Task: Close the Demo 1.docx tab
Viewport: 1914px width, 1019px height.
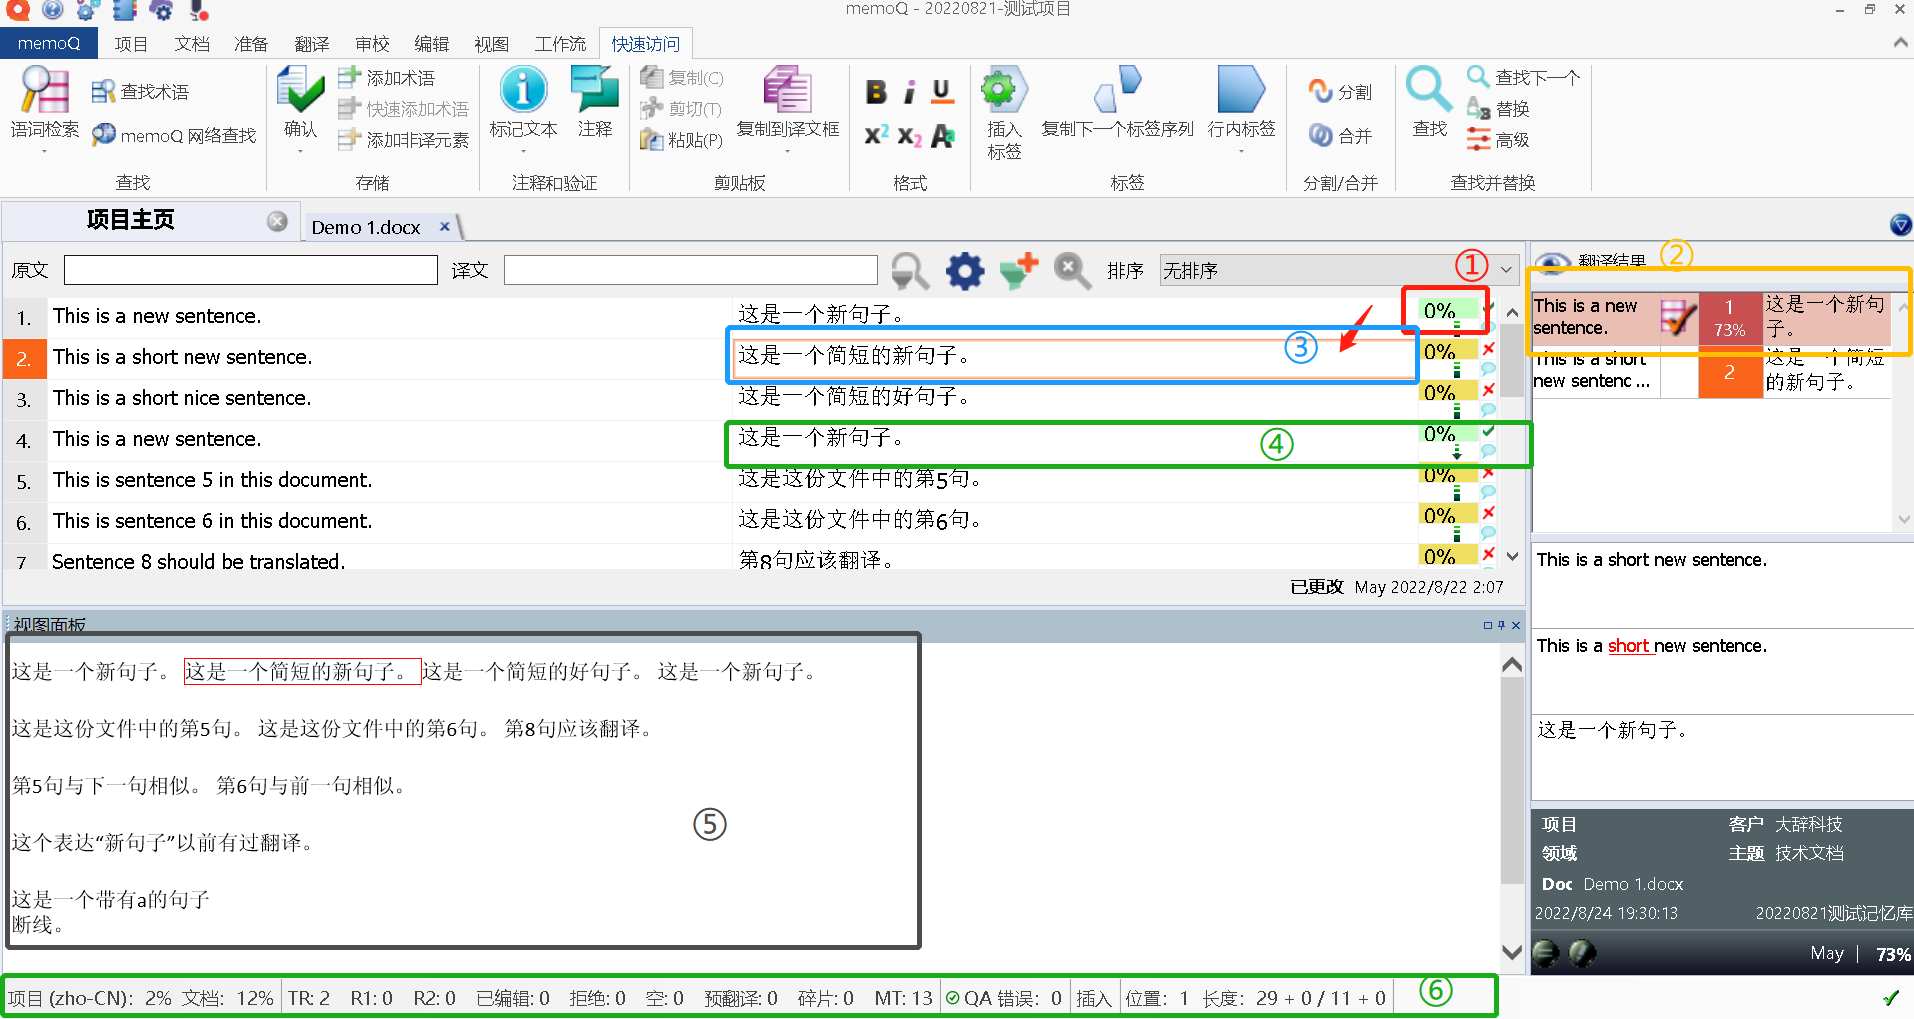Action: [445, 227]
